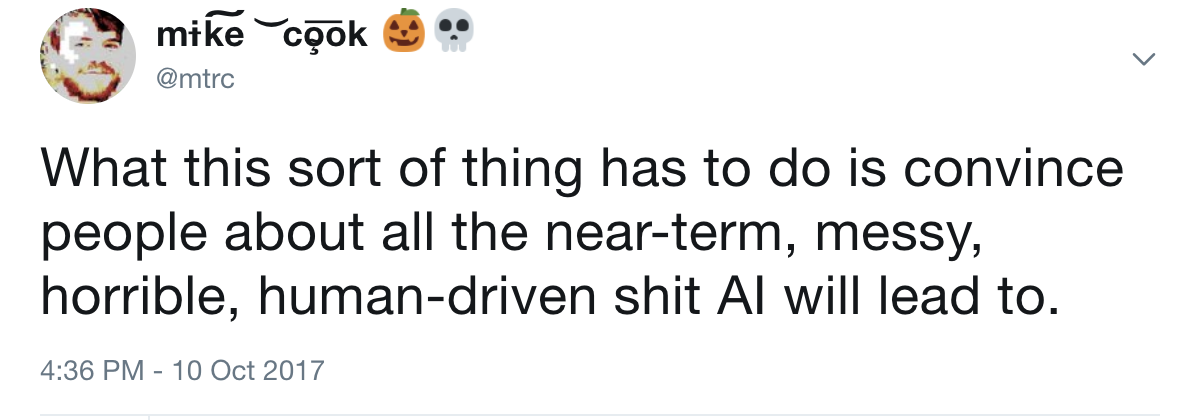Image resolution: width=1196 pixels, height=420 pixels.
Task: Click the jack-o-lantern pumpkin emoji
Action: pos(403,31)
